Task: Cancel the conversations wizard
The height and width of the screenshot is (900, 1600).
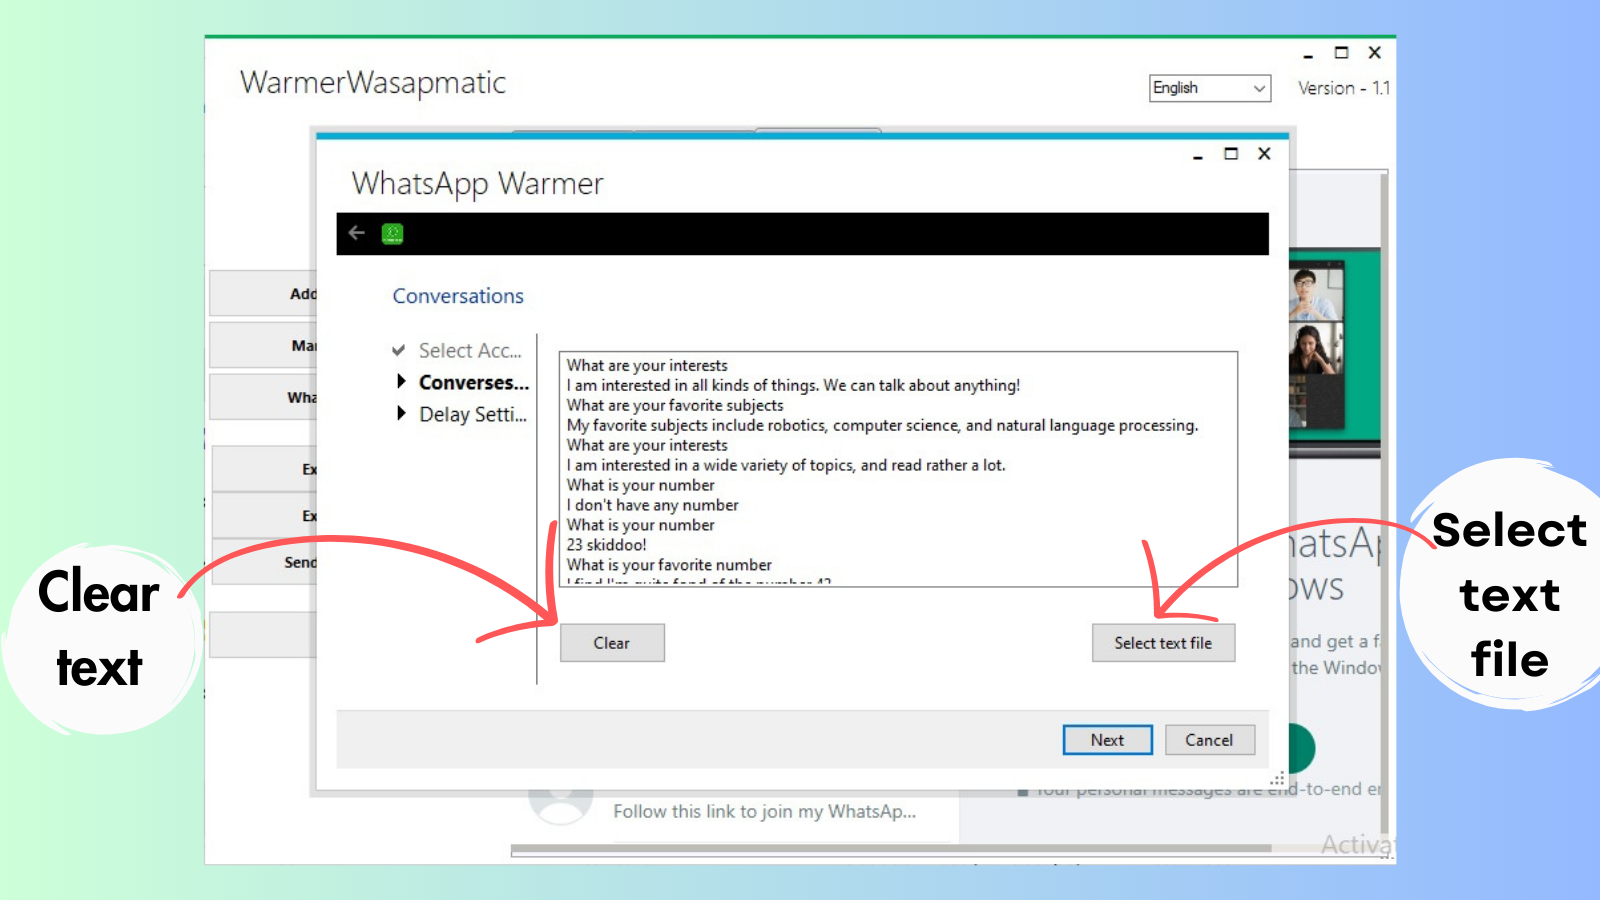Action: tap(1209, 740)
